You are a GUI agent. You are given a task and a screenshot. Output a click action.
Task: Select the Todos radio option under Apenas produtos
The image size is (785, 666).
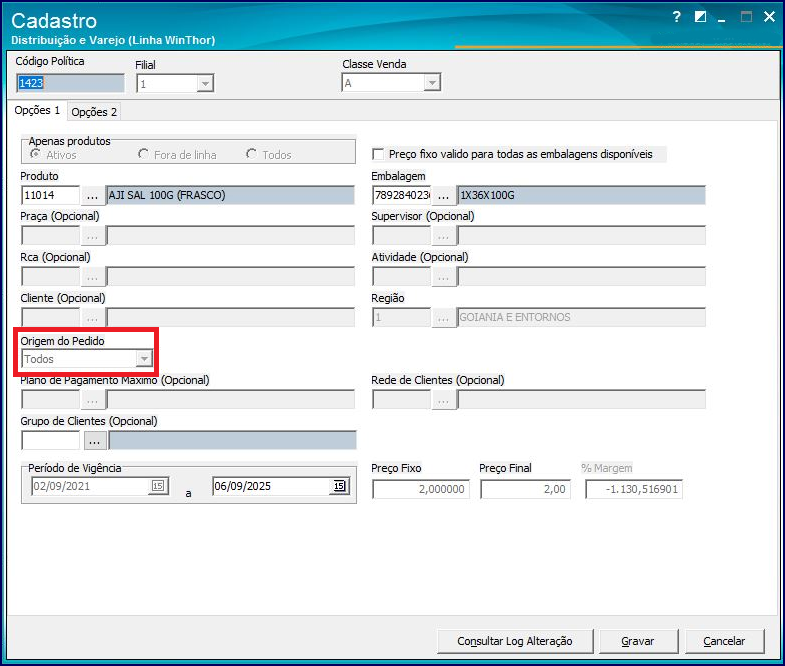click(x=251, y=154)
